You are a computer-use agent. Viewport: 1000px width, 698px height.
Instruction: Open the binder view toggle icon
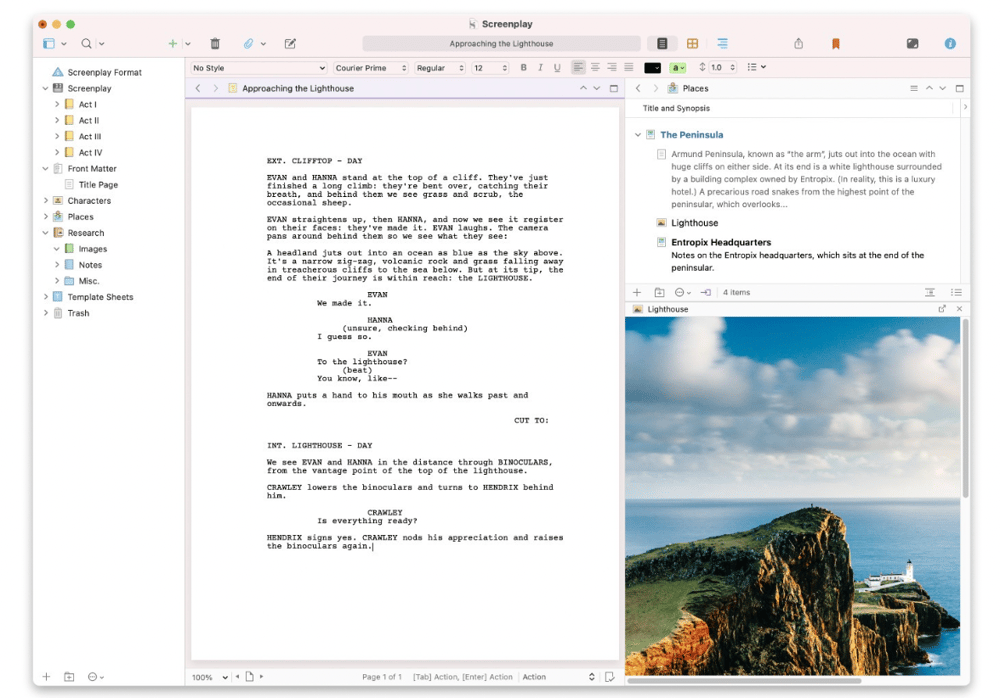click(49, 43)
